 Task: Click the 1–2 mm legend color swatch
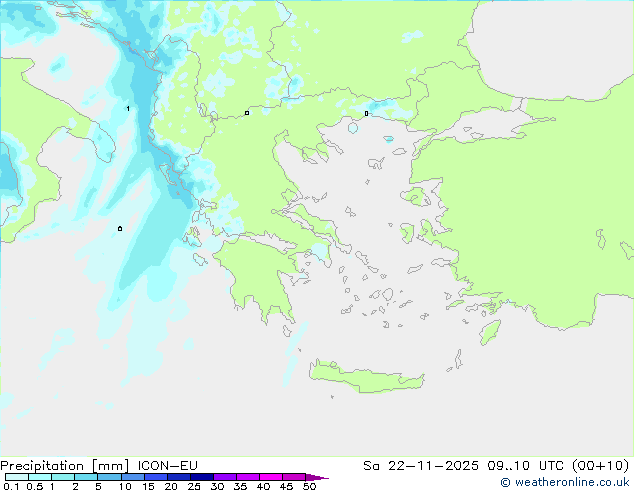coord(63,477)
